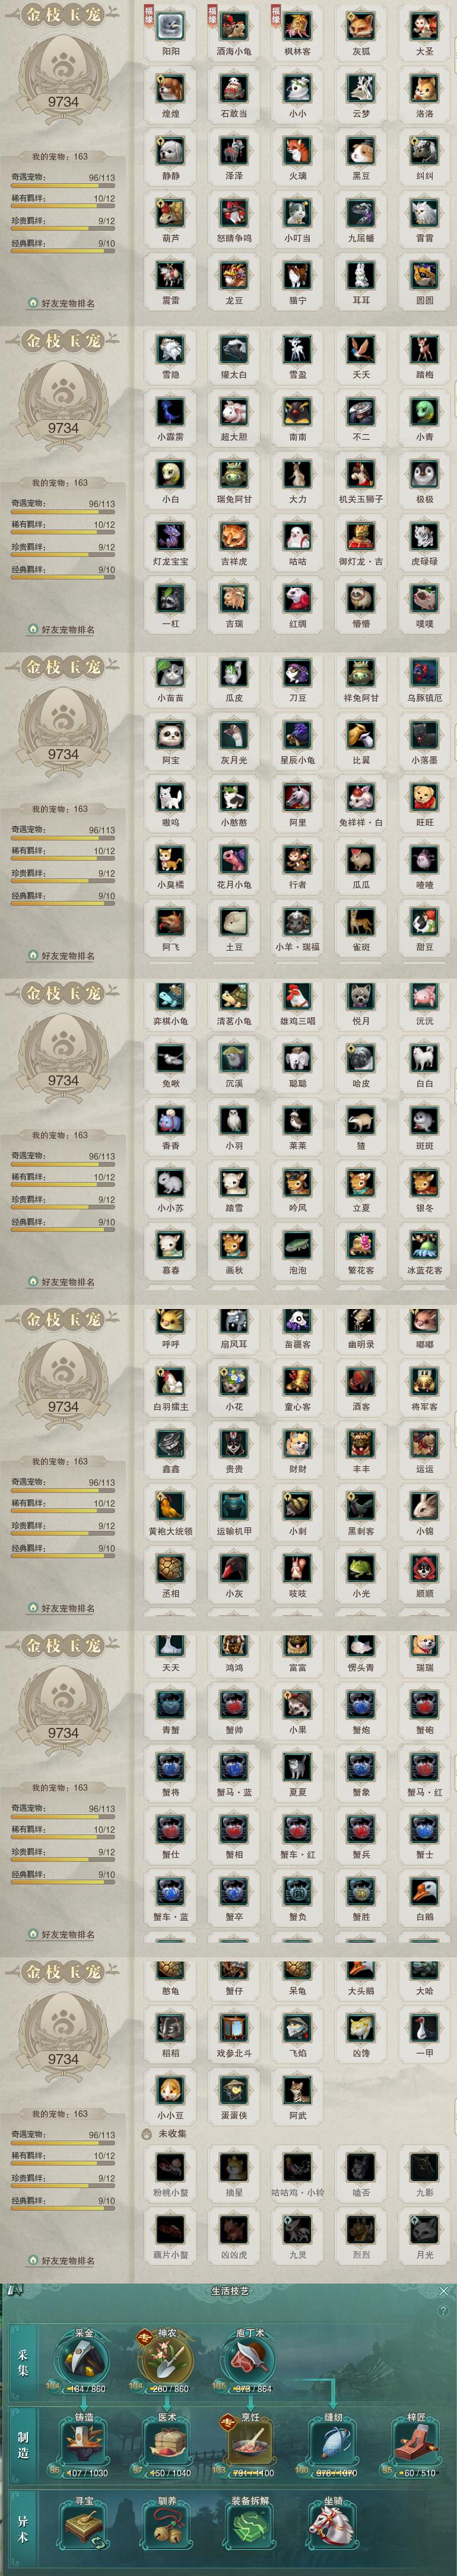This screenshot has height=2576, width=457.
Task: Close the 生活技艺 life skills panel
Action: (x=443, y=2290)
